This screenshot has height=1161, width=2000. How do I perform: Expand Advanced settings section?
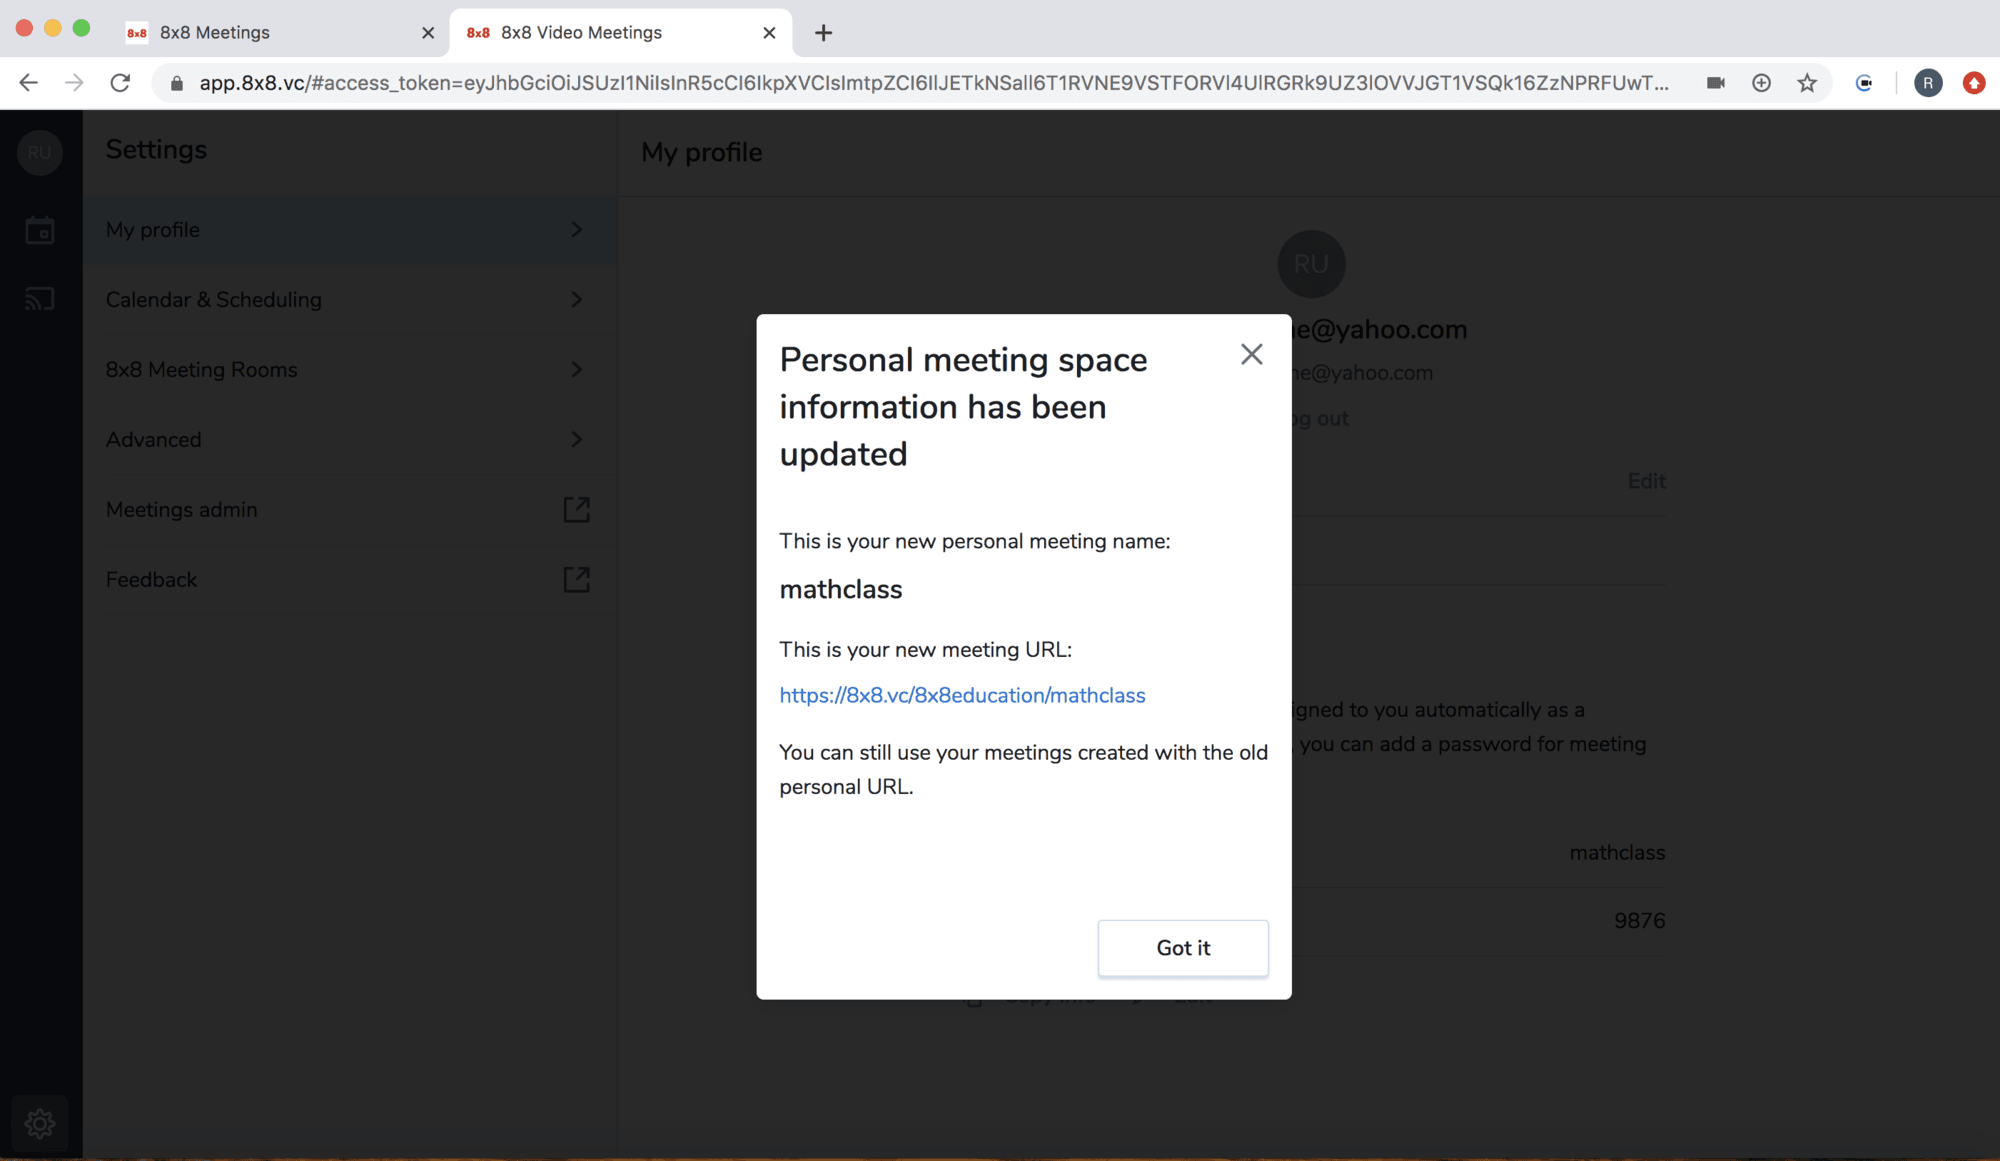(x=576, y=440)
